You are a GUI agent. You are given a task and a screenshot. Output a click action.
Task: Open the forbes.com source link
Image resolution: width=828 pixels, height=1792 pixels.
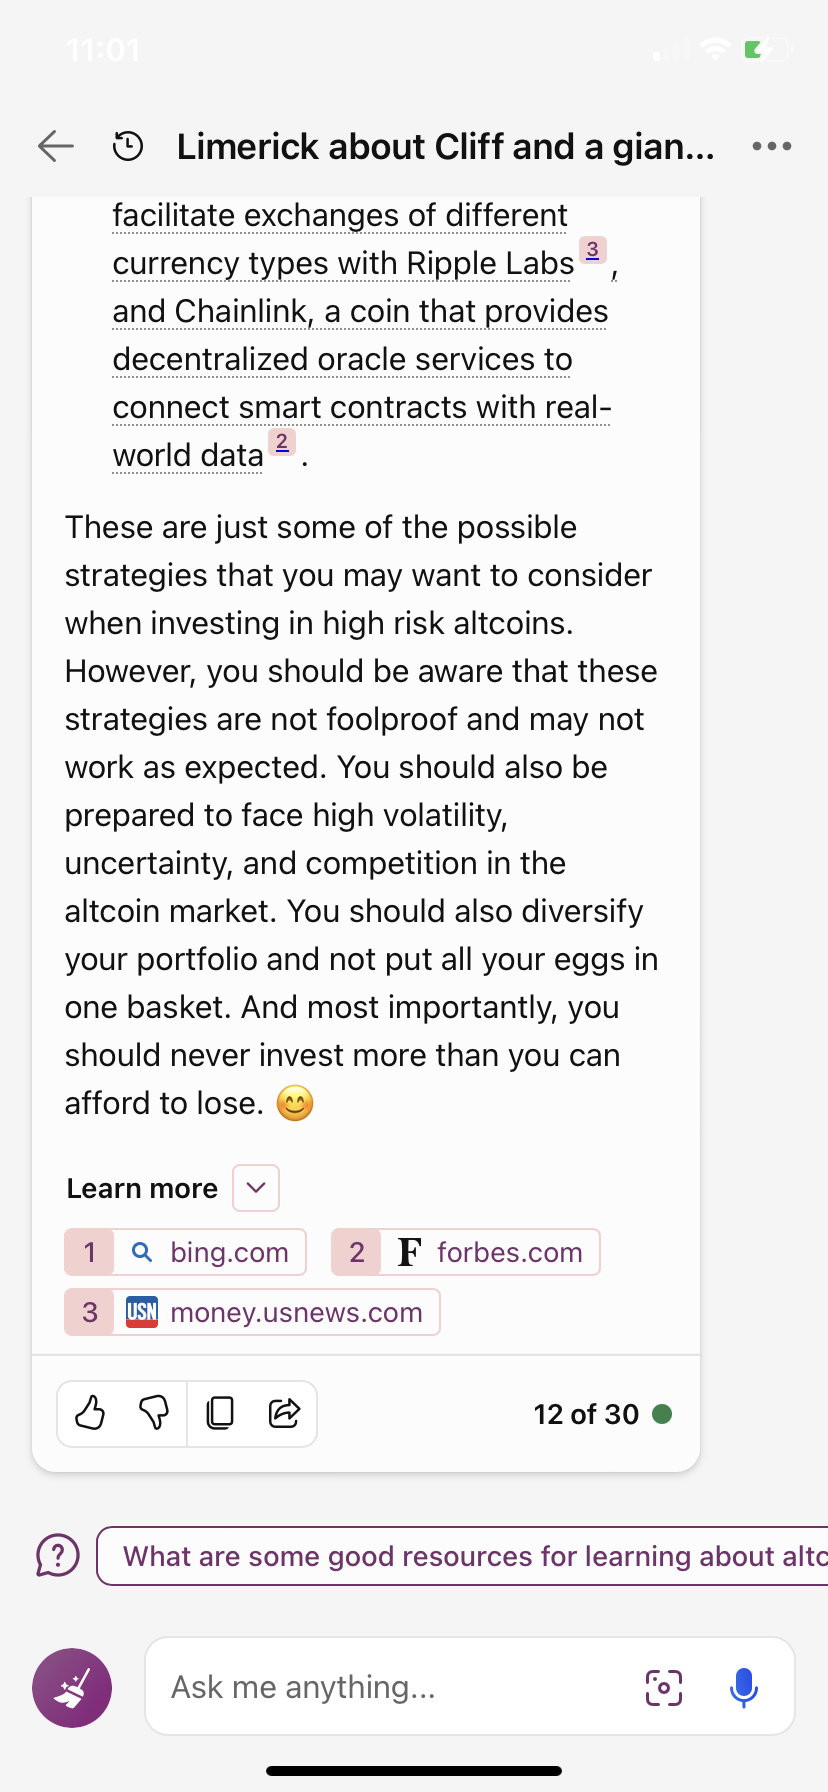(466, 1252)
